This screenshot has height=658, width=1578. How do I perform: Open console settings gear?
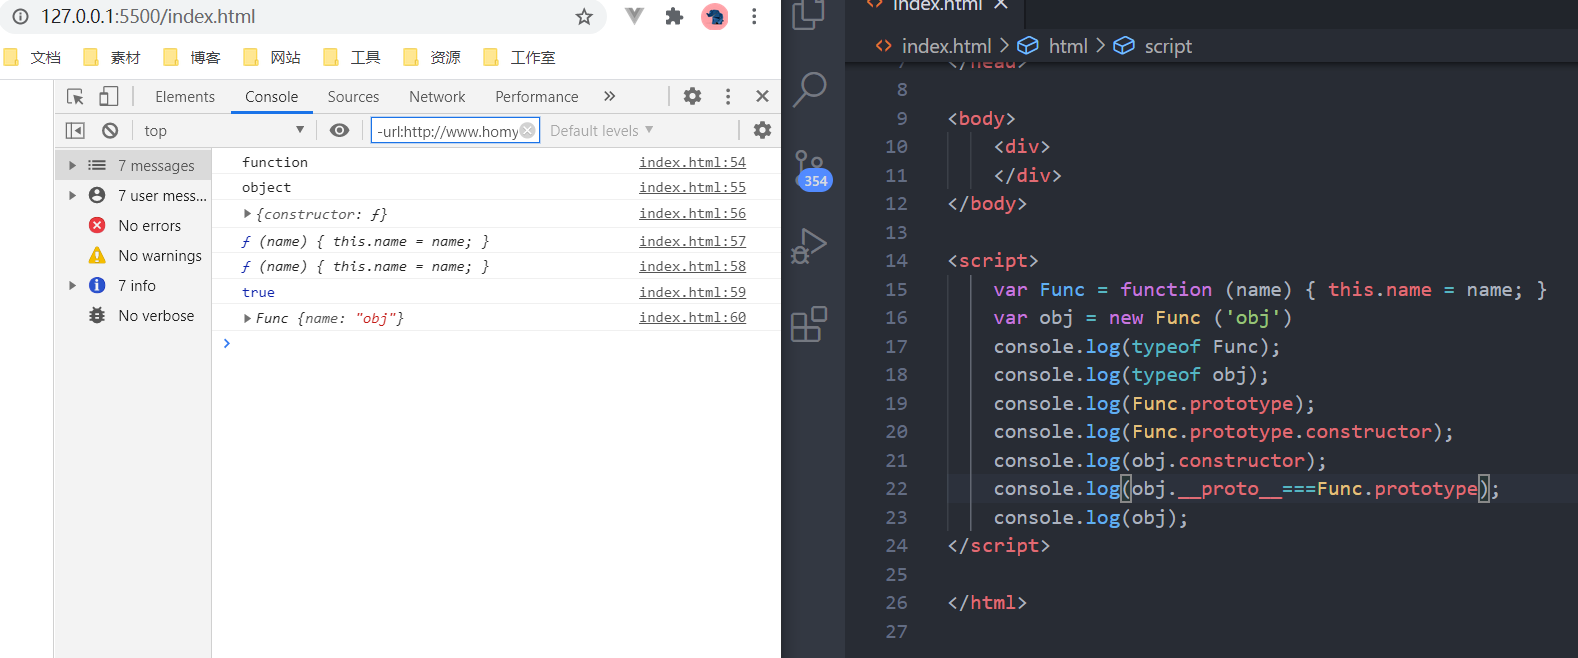[762, 130]
